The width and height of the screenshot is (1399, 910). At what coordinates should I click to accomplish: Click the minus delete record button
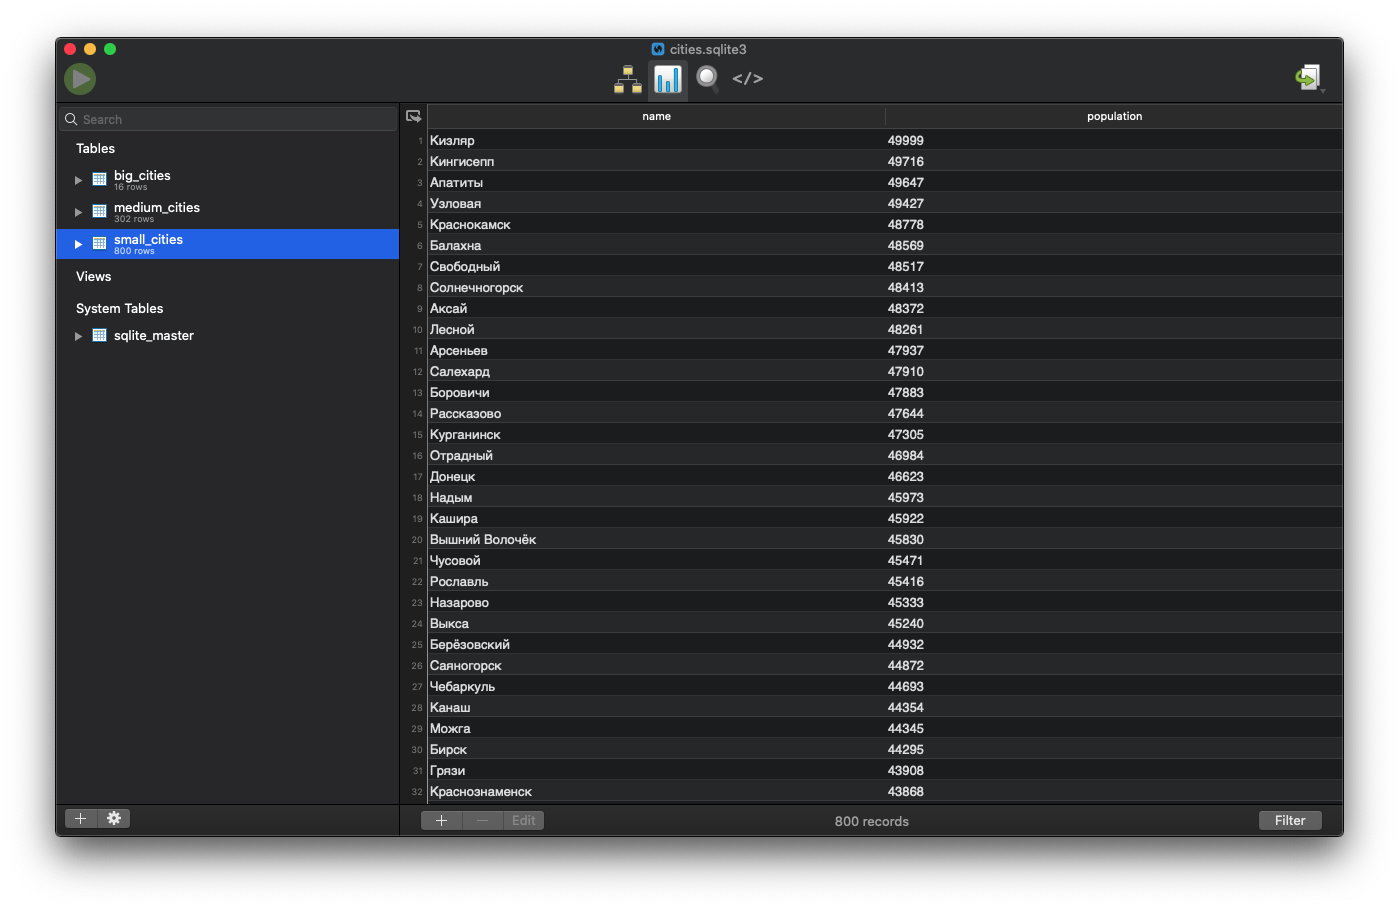pyautogui.click(x=482, y=821)
